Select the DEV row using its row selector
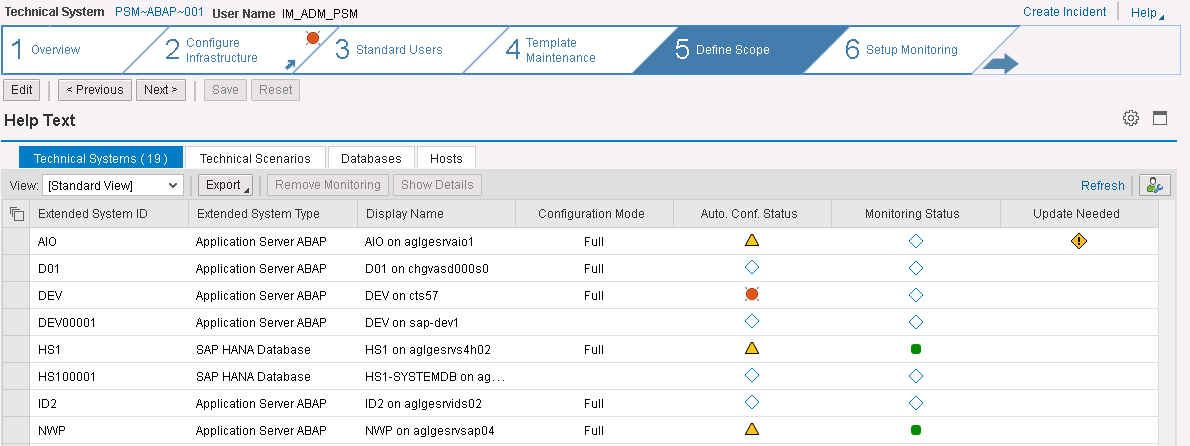 [x=16, y=295]
